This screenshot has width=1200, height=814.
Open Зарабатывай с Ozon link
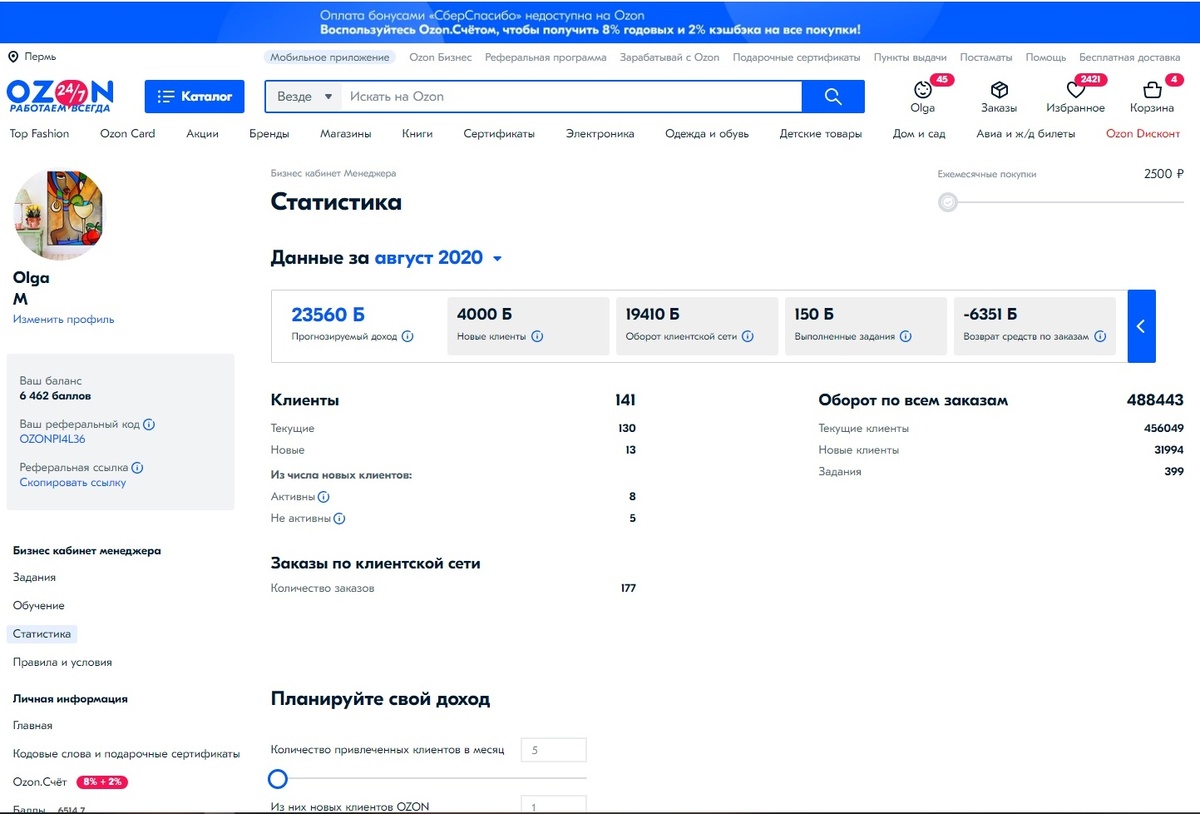point(670,57)
